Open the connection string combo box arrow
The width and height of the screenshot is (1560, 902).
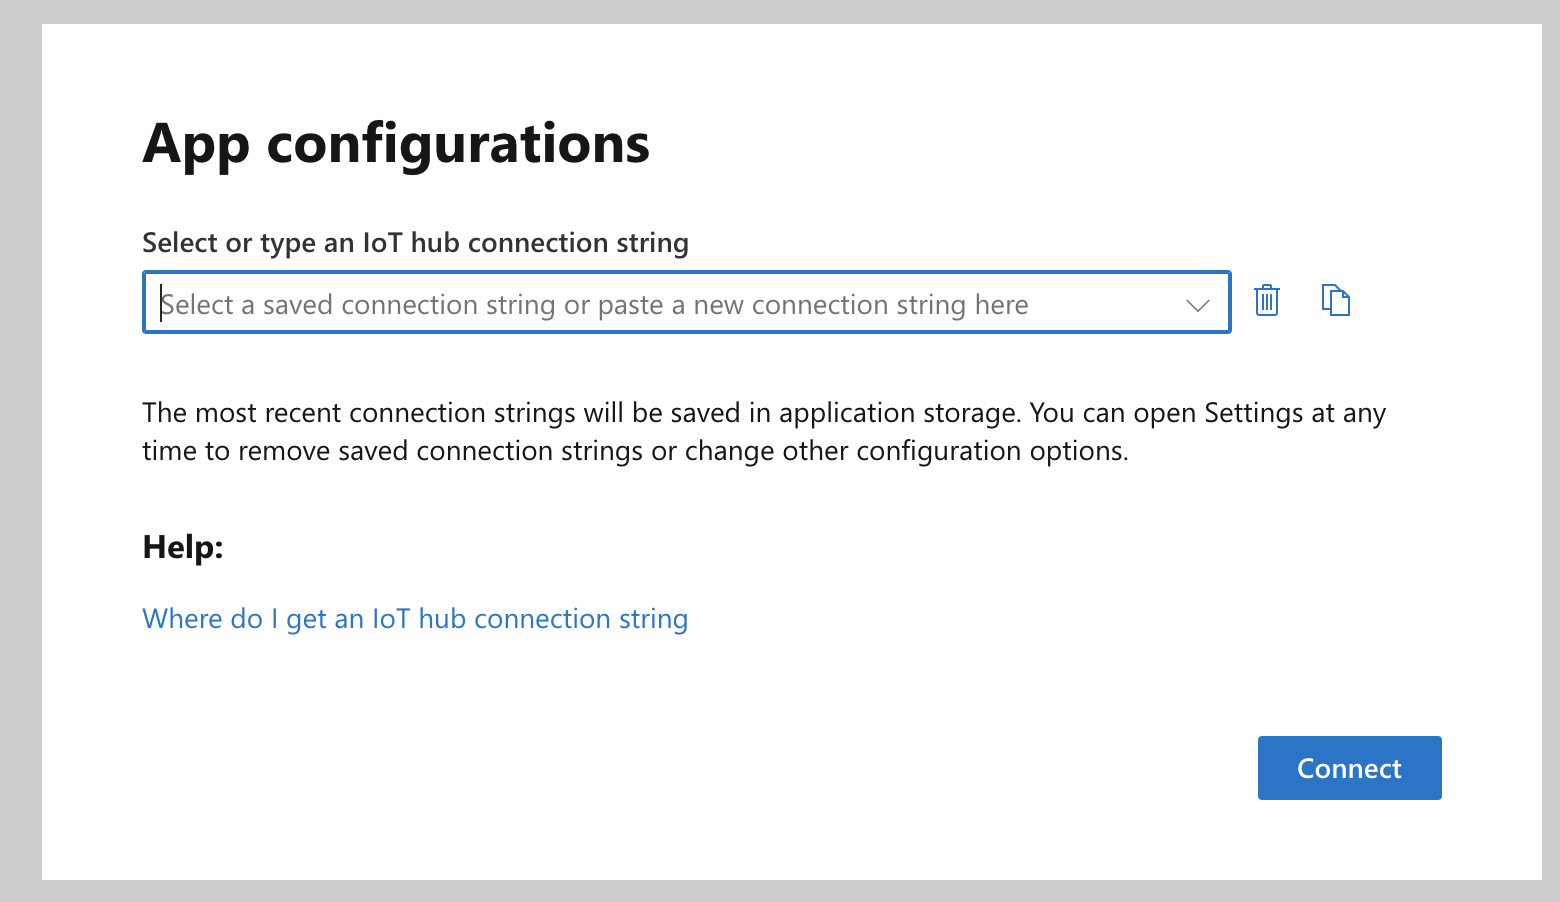pyautogui.click(x=1197, y=304)
